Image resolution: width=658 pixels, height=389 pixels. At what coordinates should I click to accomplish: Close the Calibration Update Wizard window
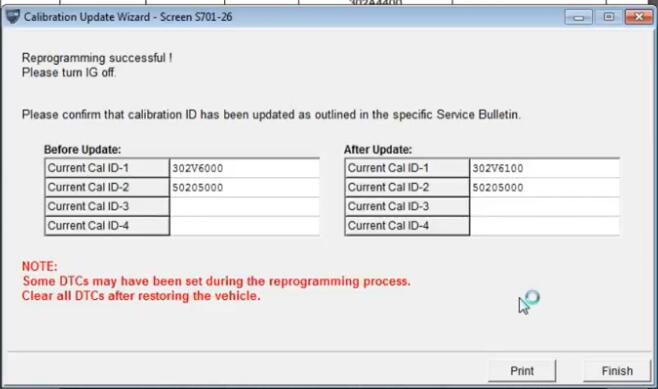click(x=639, y=17)
